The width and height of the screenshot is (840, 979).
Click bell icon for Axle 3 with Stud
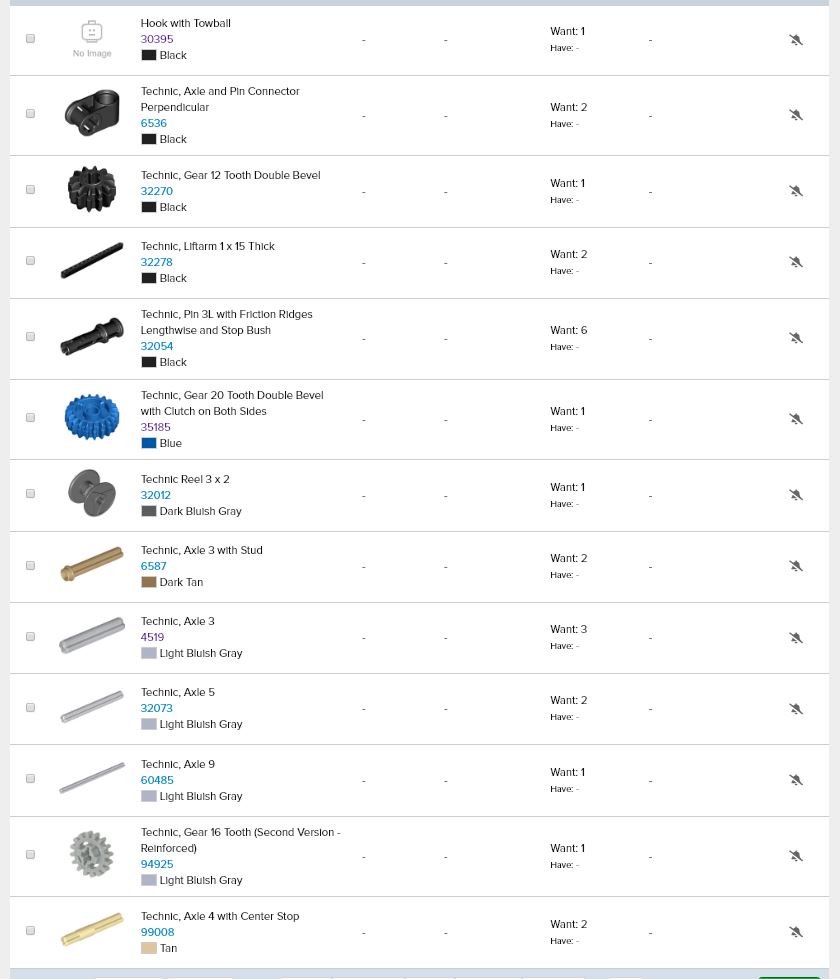pos(796,566)
